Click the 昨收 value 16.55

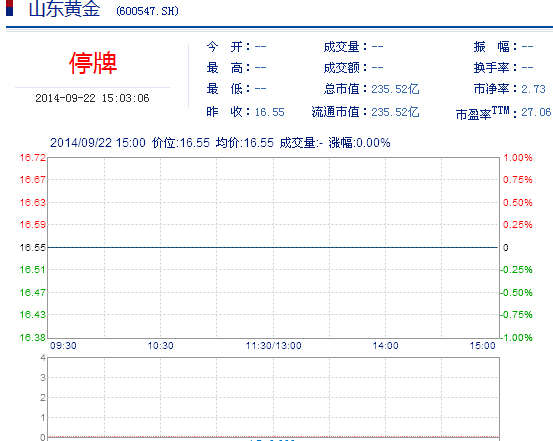click(269, 112)
